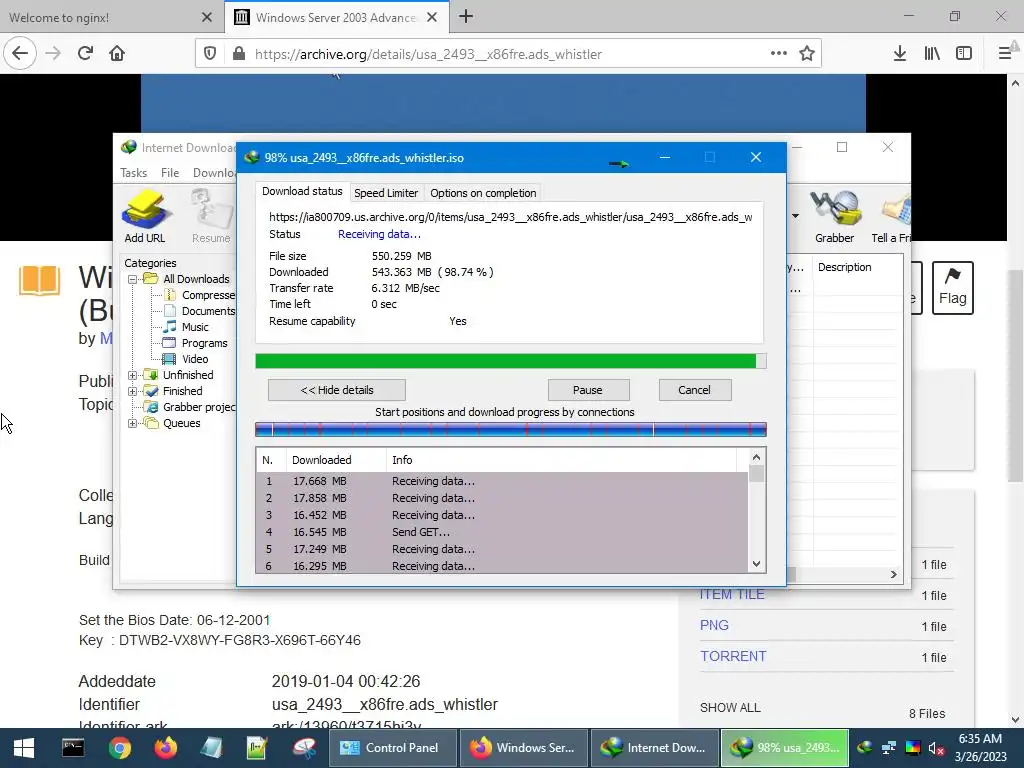
Task: Click SHOW ALL files link
Action: (x=730, y=708)
